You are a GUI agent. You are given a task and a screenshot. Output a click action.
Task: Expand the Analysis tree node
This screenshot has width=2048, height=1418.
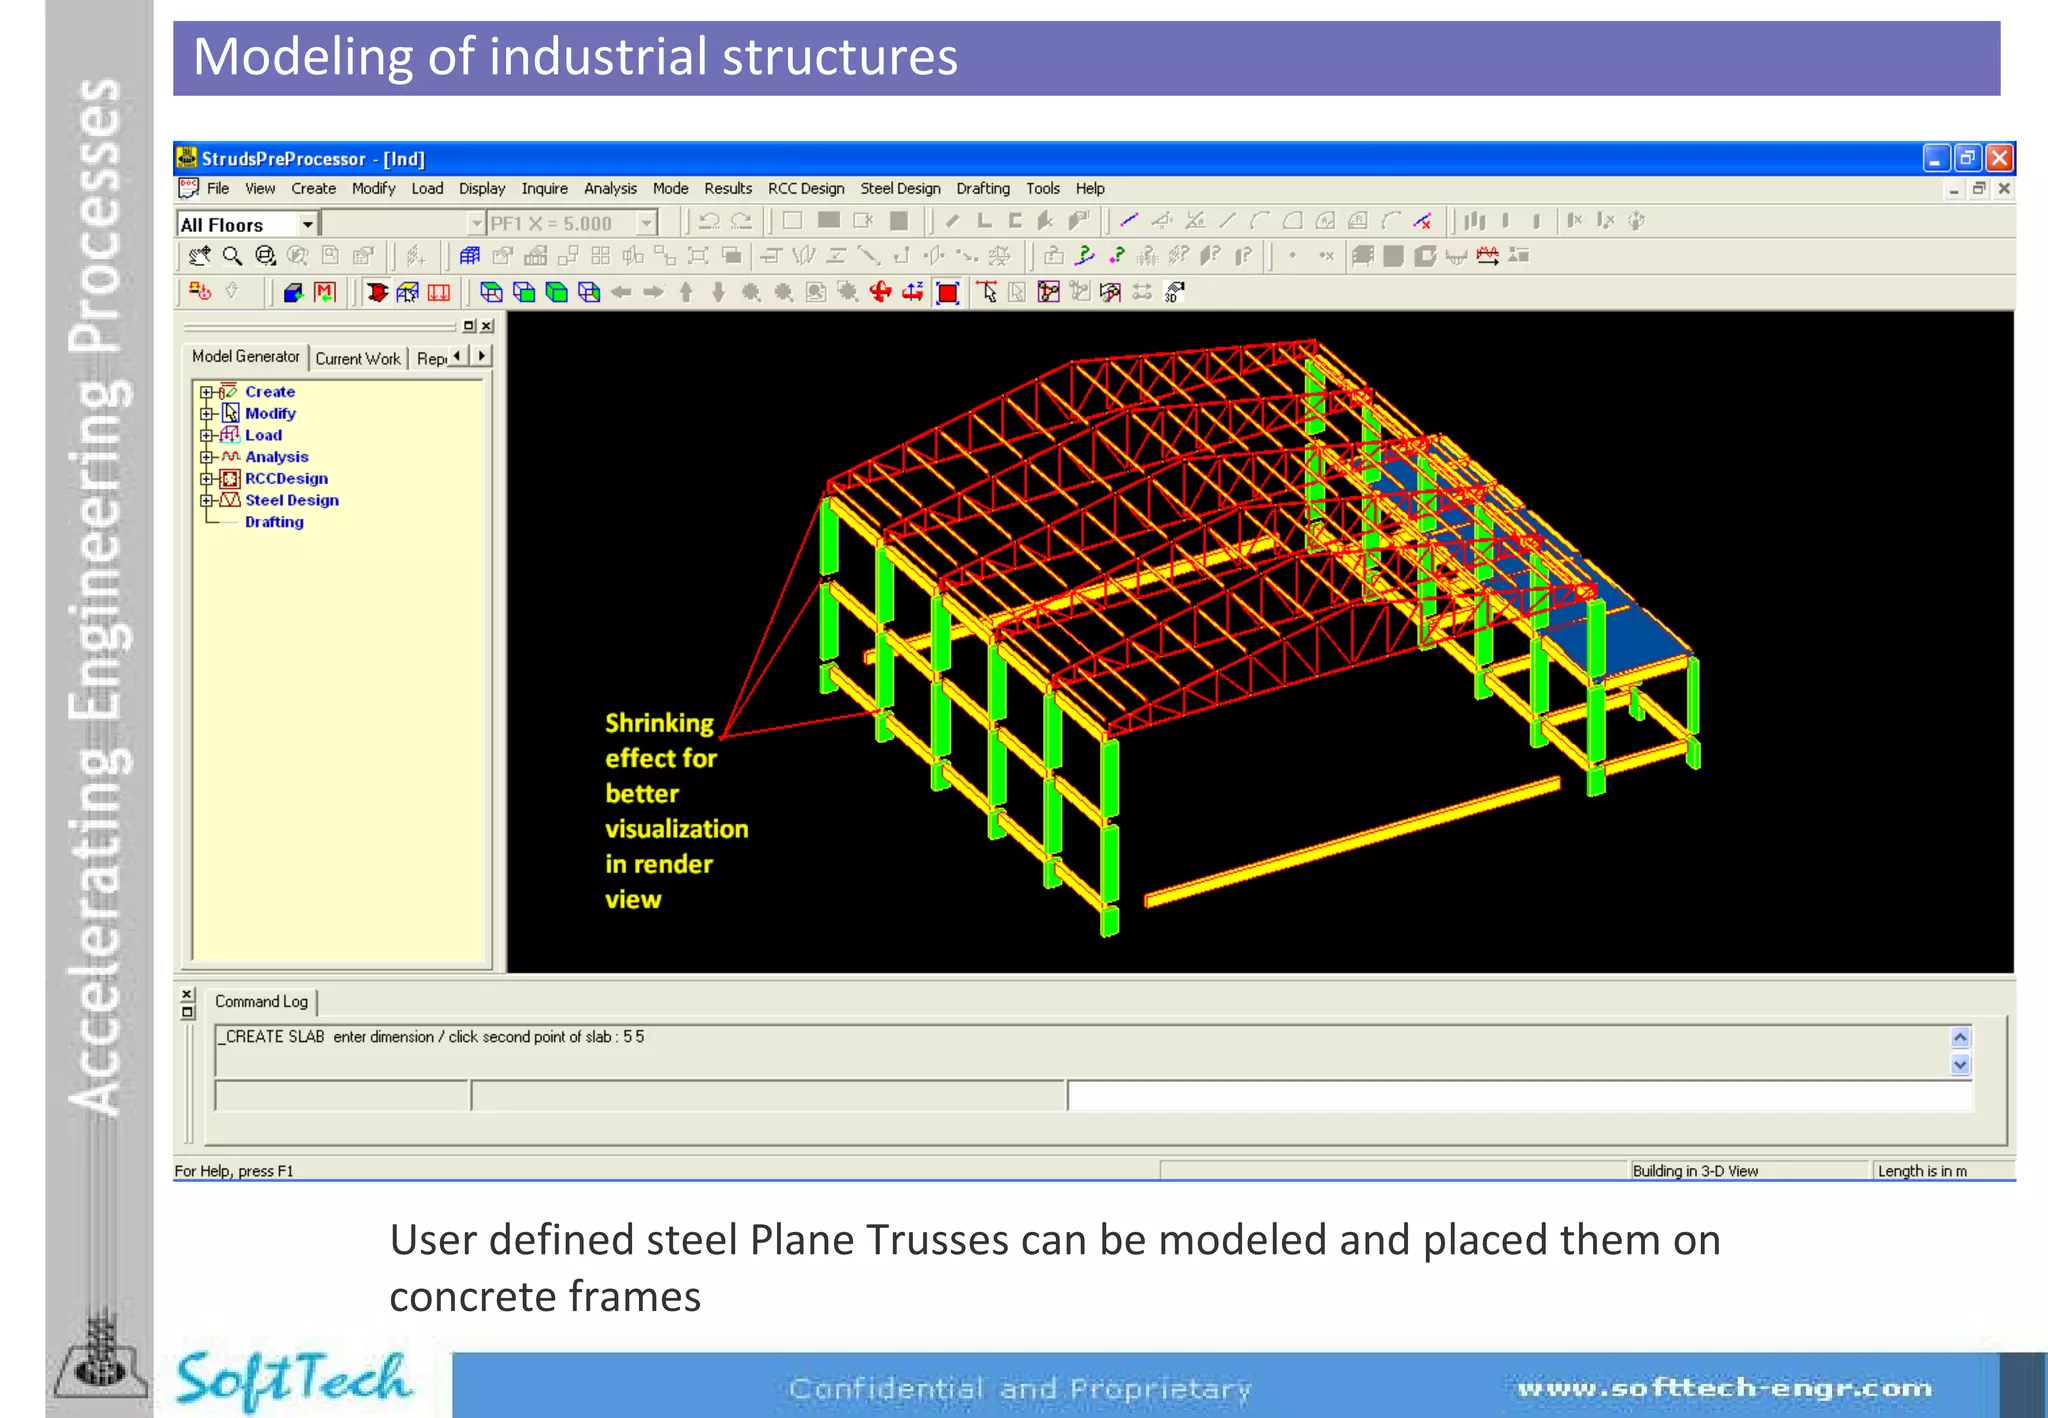[x=206, y=457]
